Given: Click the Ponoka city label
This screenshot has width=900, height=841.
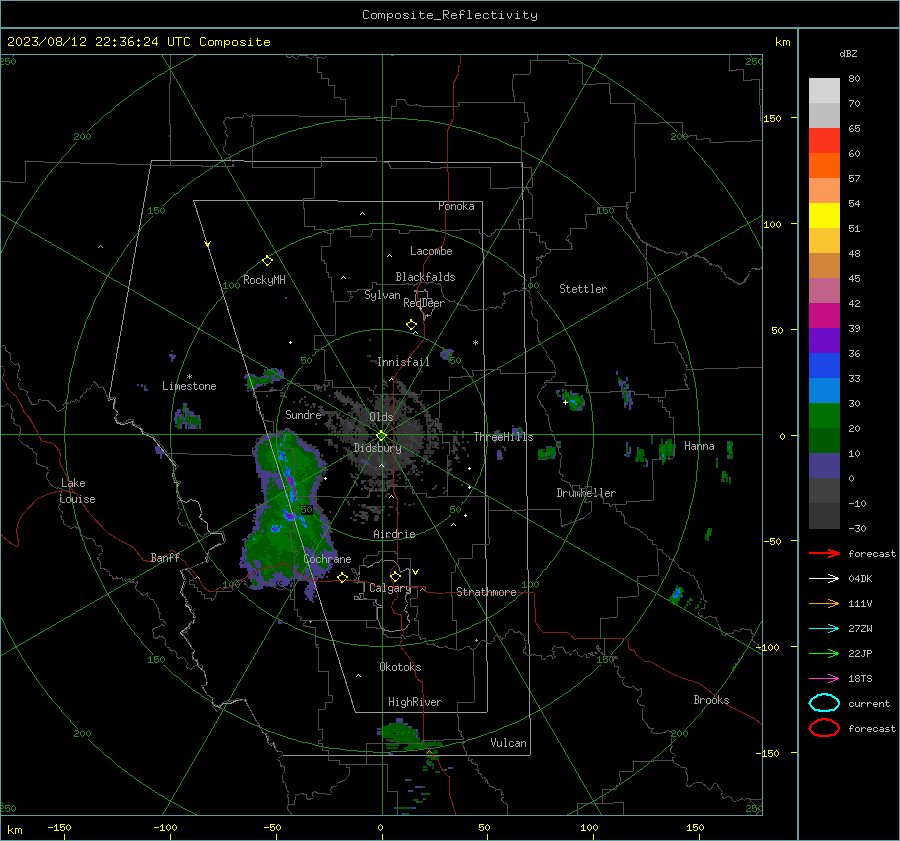Looking at the screenshot, I should click(456, 206).
